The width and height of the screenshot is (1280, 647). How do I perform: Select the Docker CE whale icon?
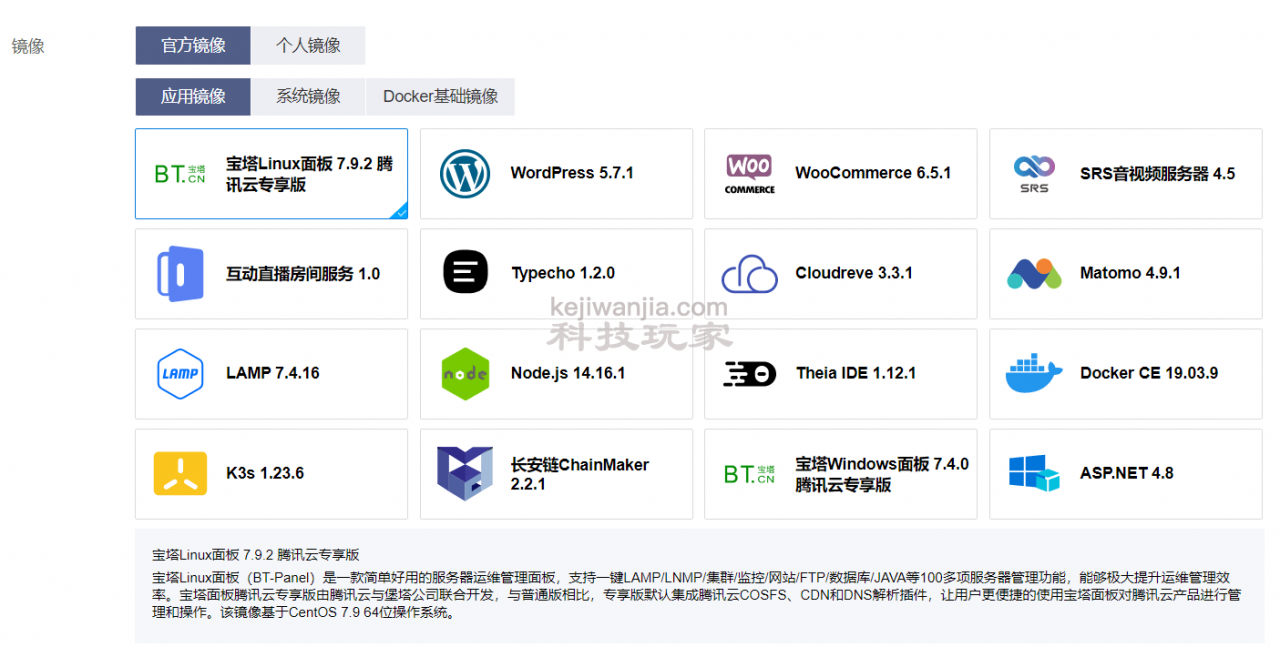[x=1034, y=373]
